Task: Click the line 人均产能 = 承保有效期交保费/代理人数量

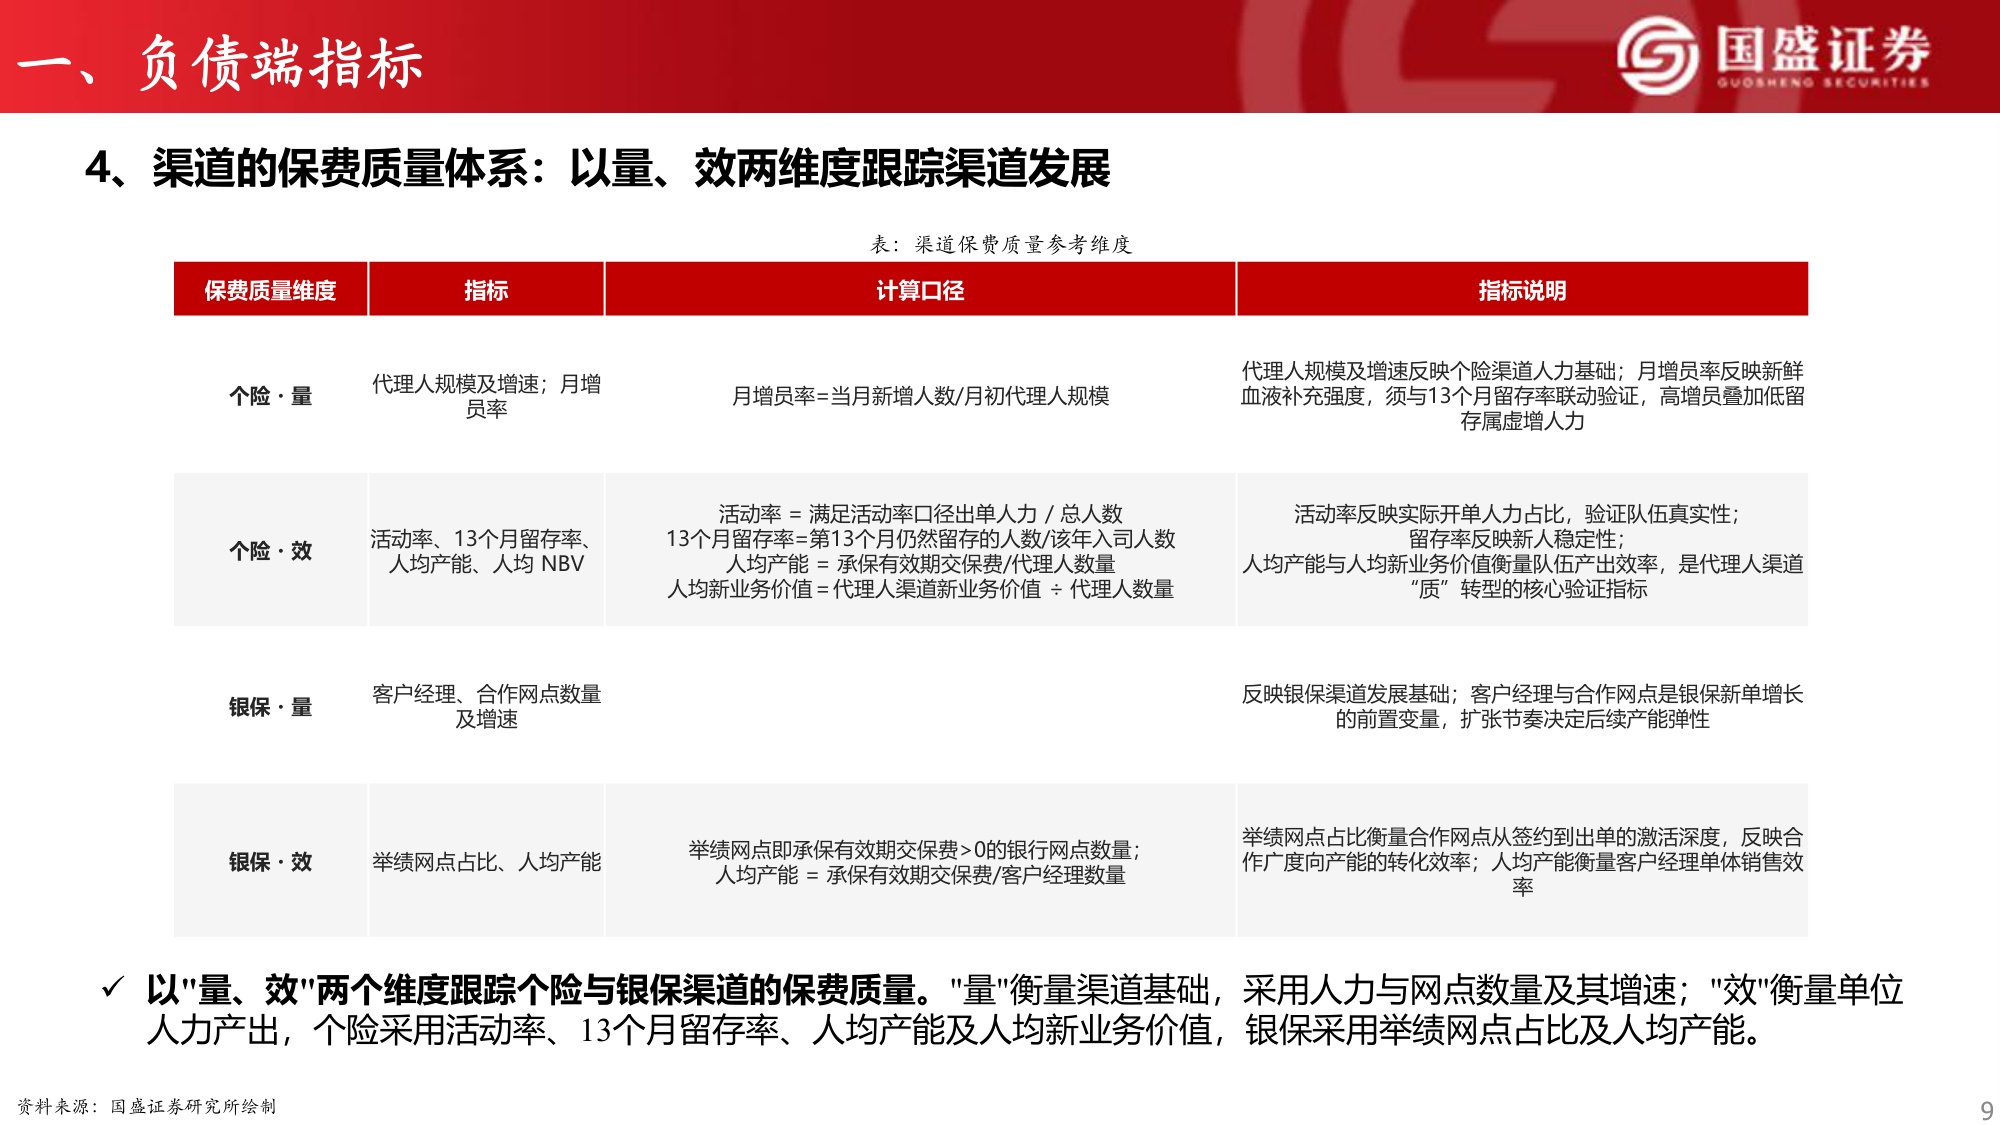Action: tap(920, 564)
